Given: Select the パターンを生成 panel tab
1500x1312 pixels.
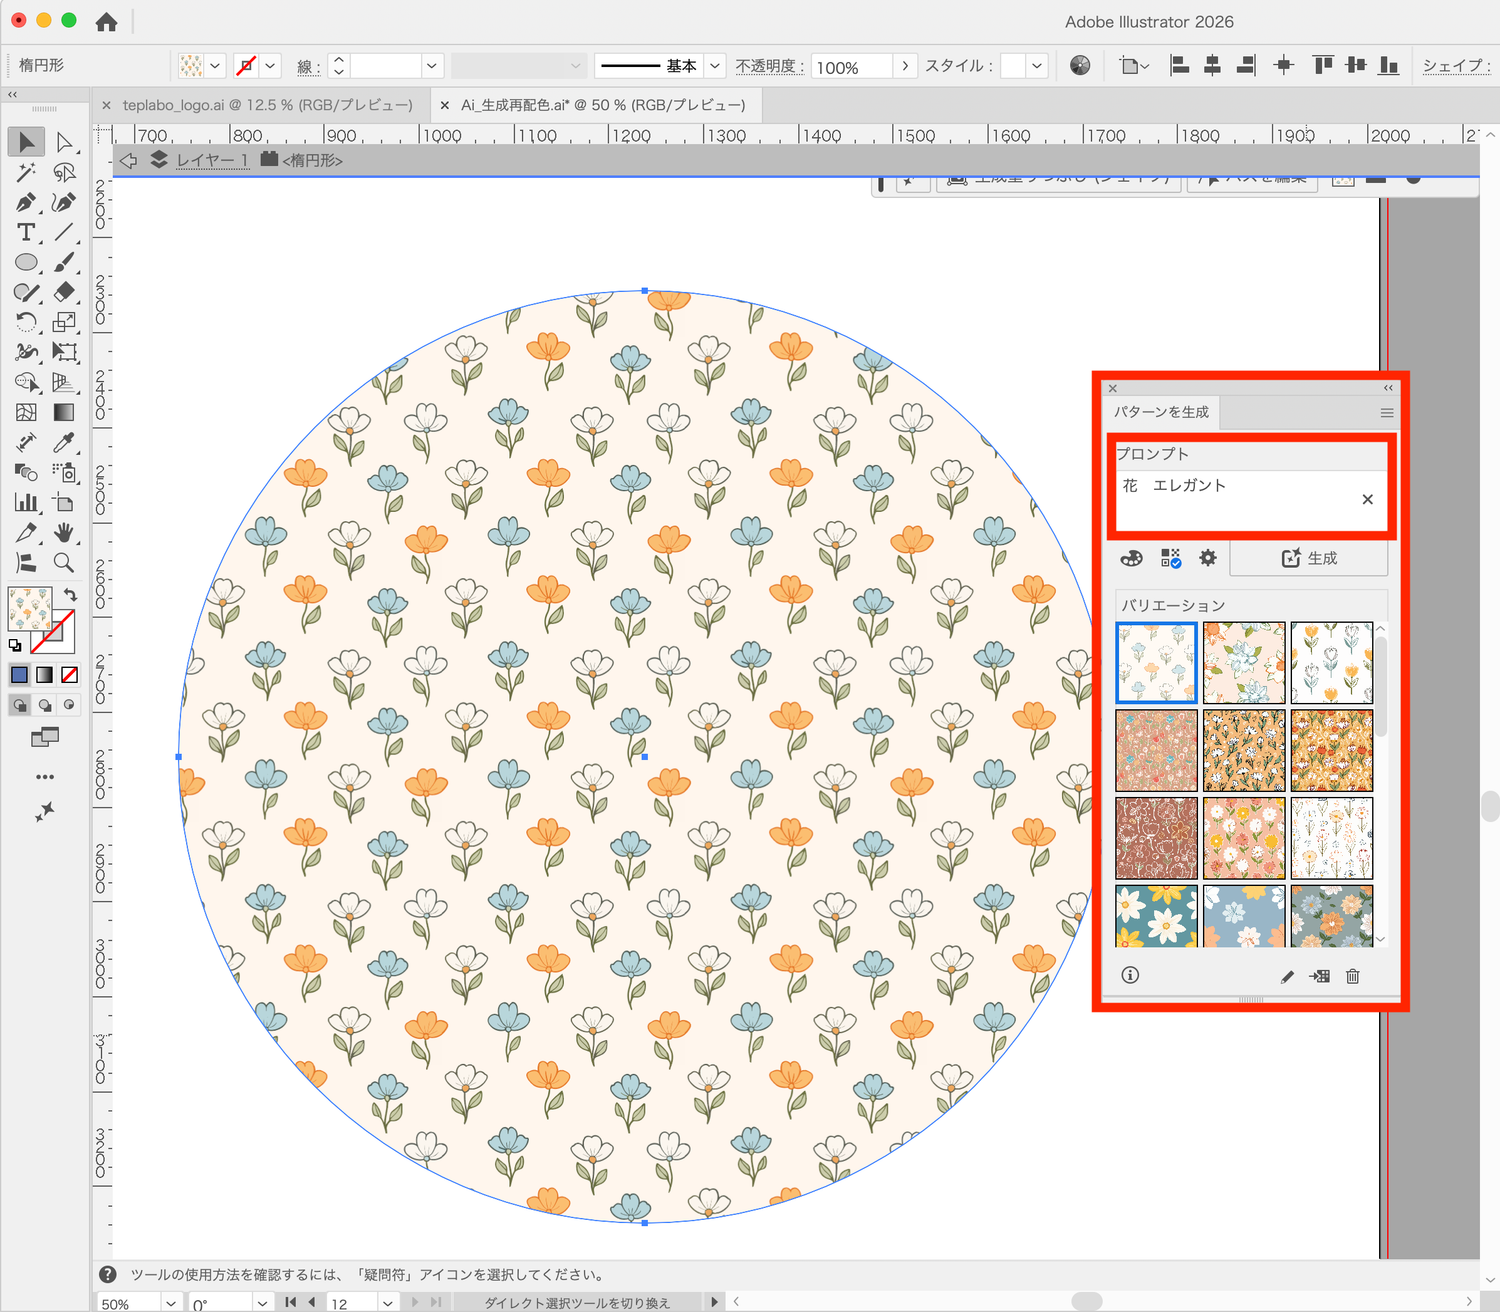Looking at the screenshot, I should pos(1161,412).
